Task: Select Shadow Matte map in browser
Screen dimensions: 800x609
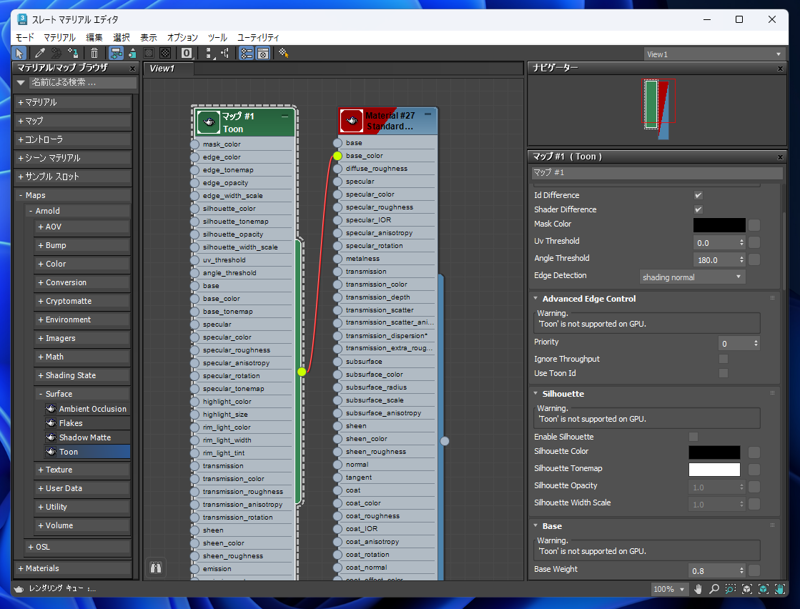Action: click(x=85, y=438)
